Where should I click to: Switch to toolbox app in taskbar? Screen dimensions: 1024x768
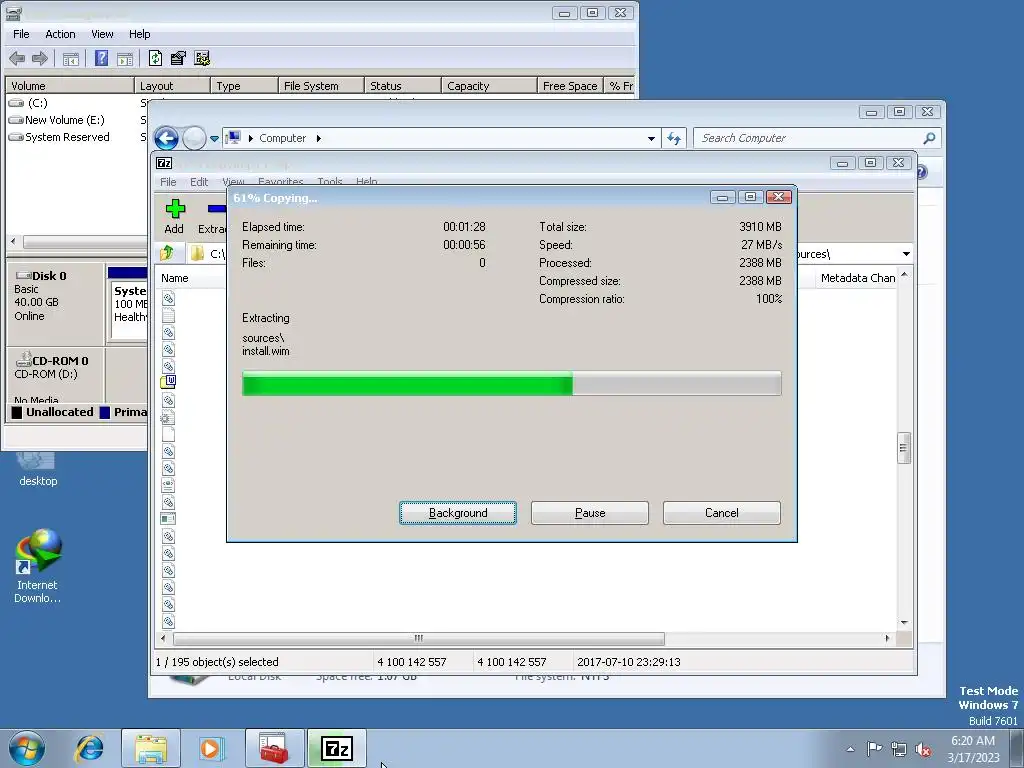(274, 748)
